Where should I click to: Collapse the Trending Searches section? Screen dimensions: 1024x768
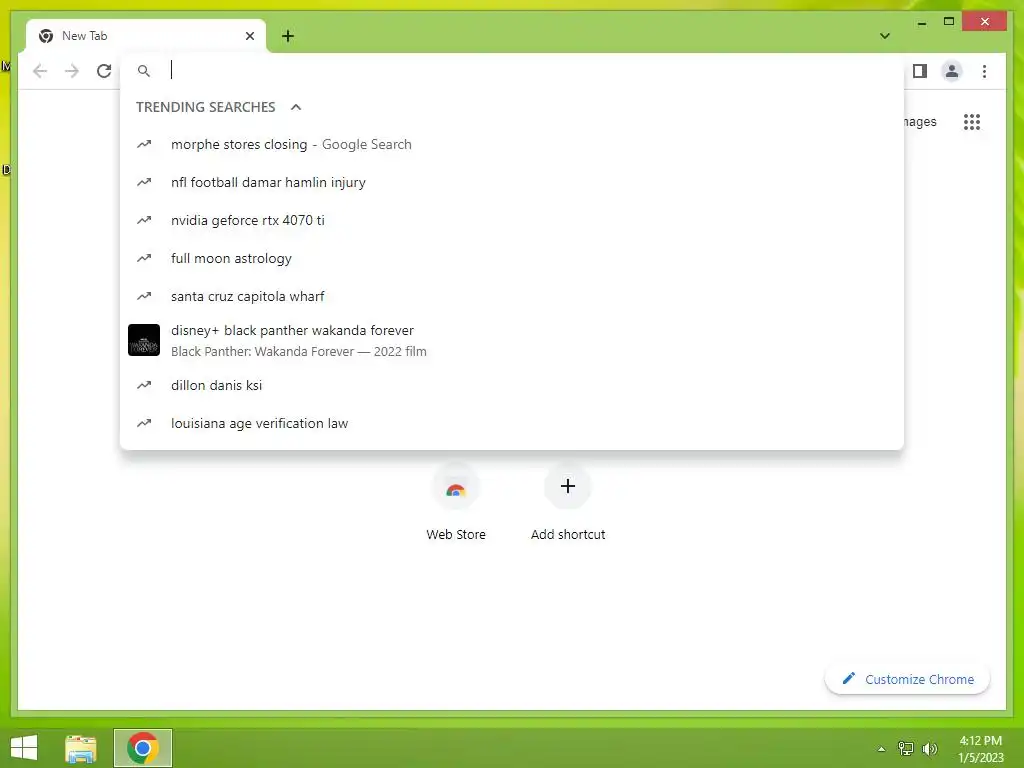[296, 107]
